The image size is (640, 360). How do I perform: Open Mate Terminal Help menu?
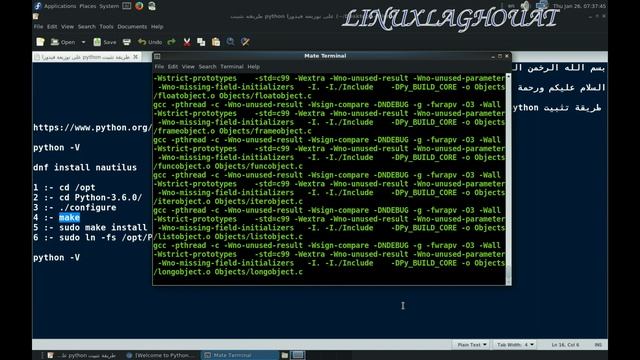point(253,67)
